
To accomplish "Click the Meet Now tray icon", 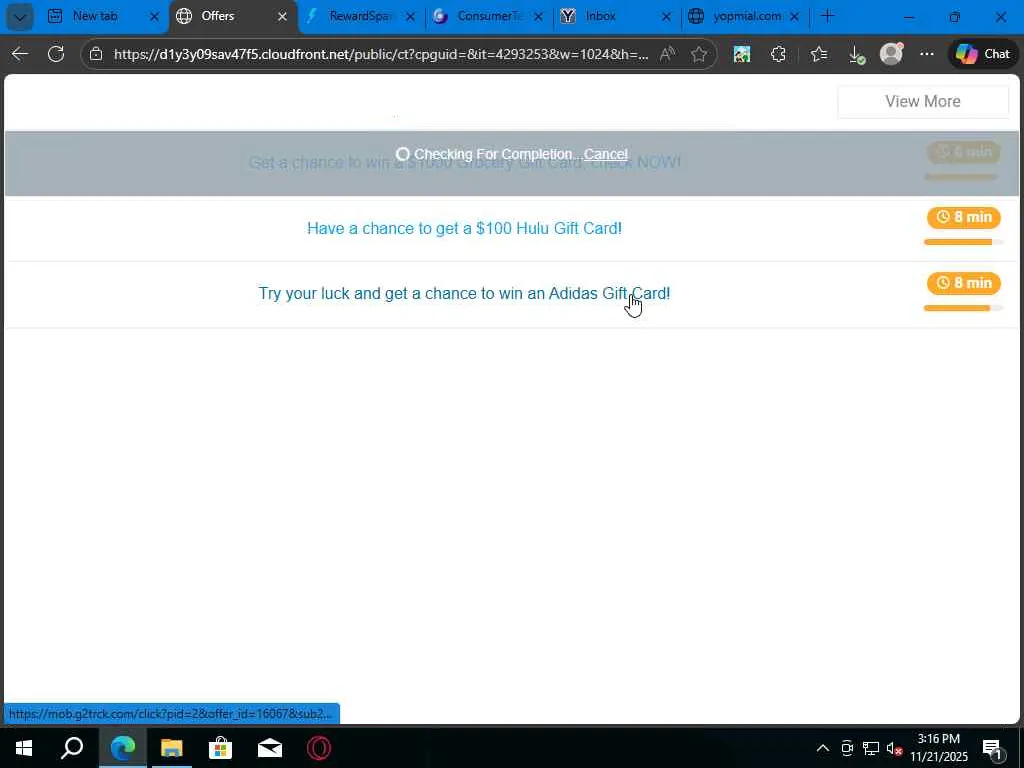I will click(x=847, y=748).
